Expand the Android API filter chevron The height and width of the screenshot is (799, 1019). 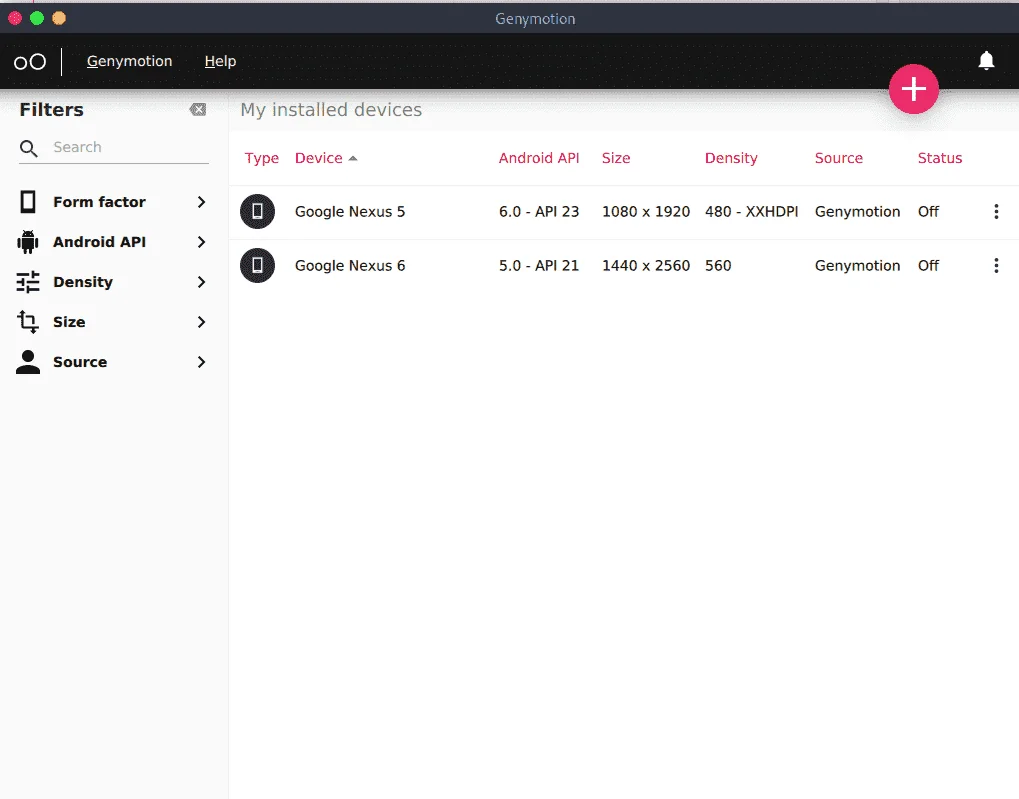click(x=201, y=242)
